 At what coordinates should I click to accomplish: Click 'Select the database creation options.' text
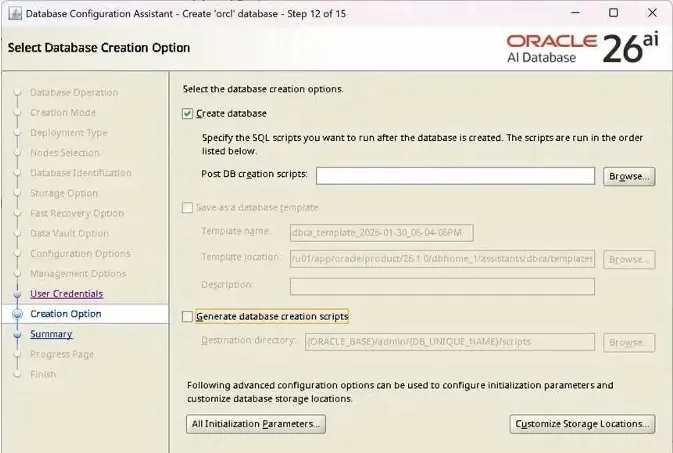coord(263,89)
